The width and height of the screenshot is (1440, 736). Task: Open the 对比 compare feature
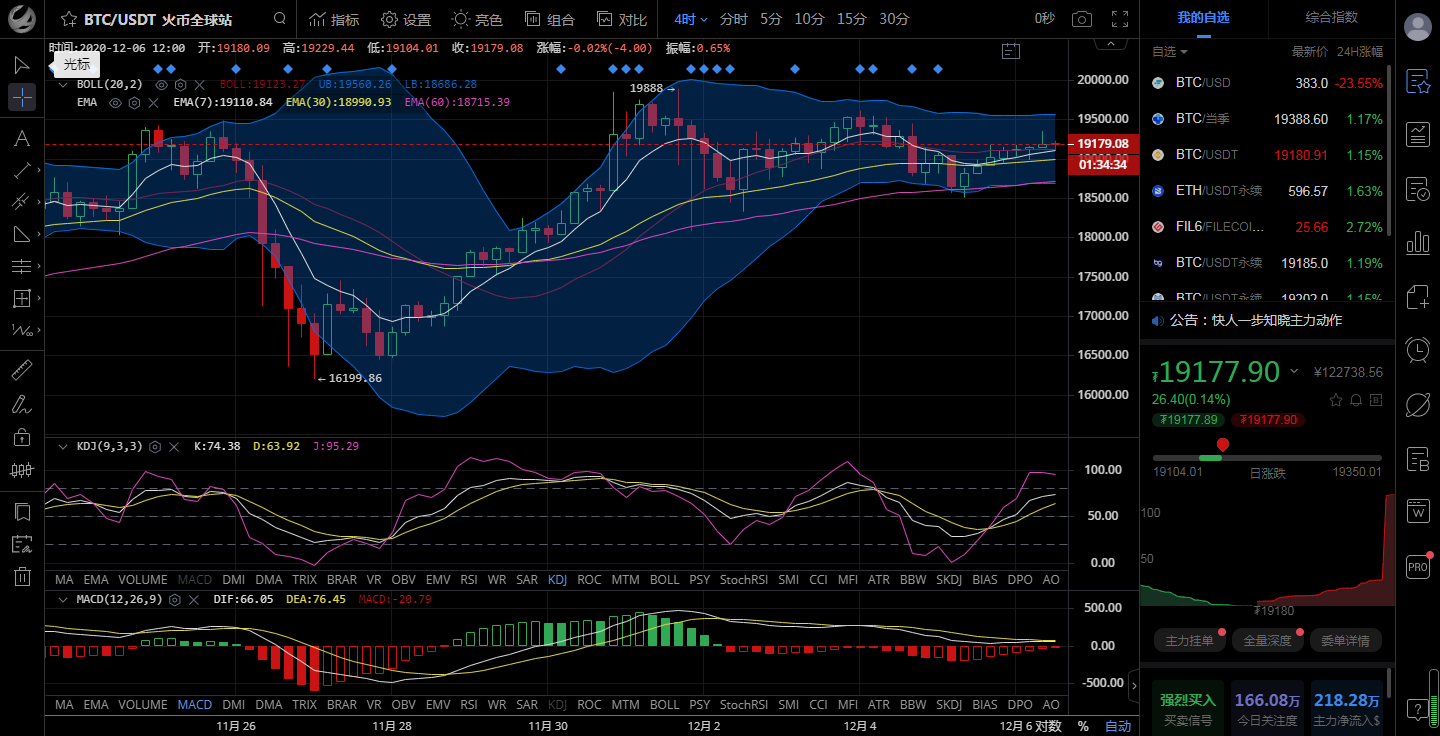tap(622, 19)
